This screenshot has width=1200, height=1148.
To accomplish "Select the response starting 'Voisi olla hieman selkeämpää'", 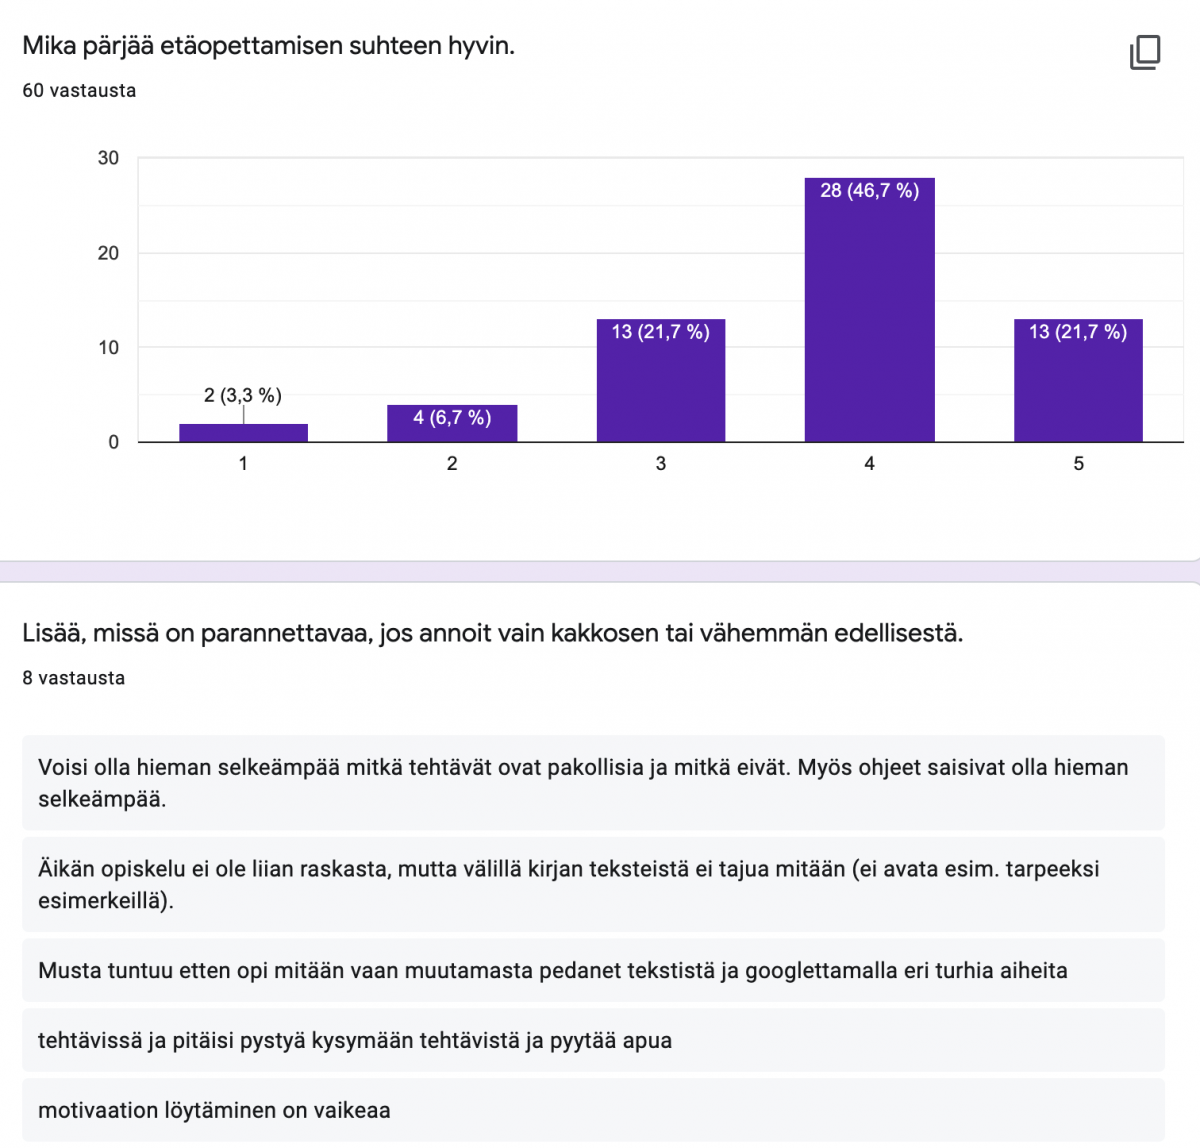I will click(x=593, y=783).
